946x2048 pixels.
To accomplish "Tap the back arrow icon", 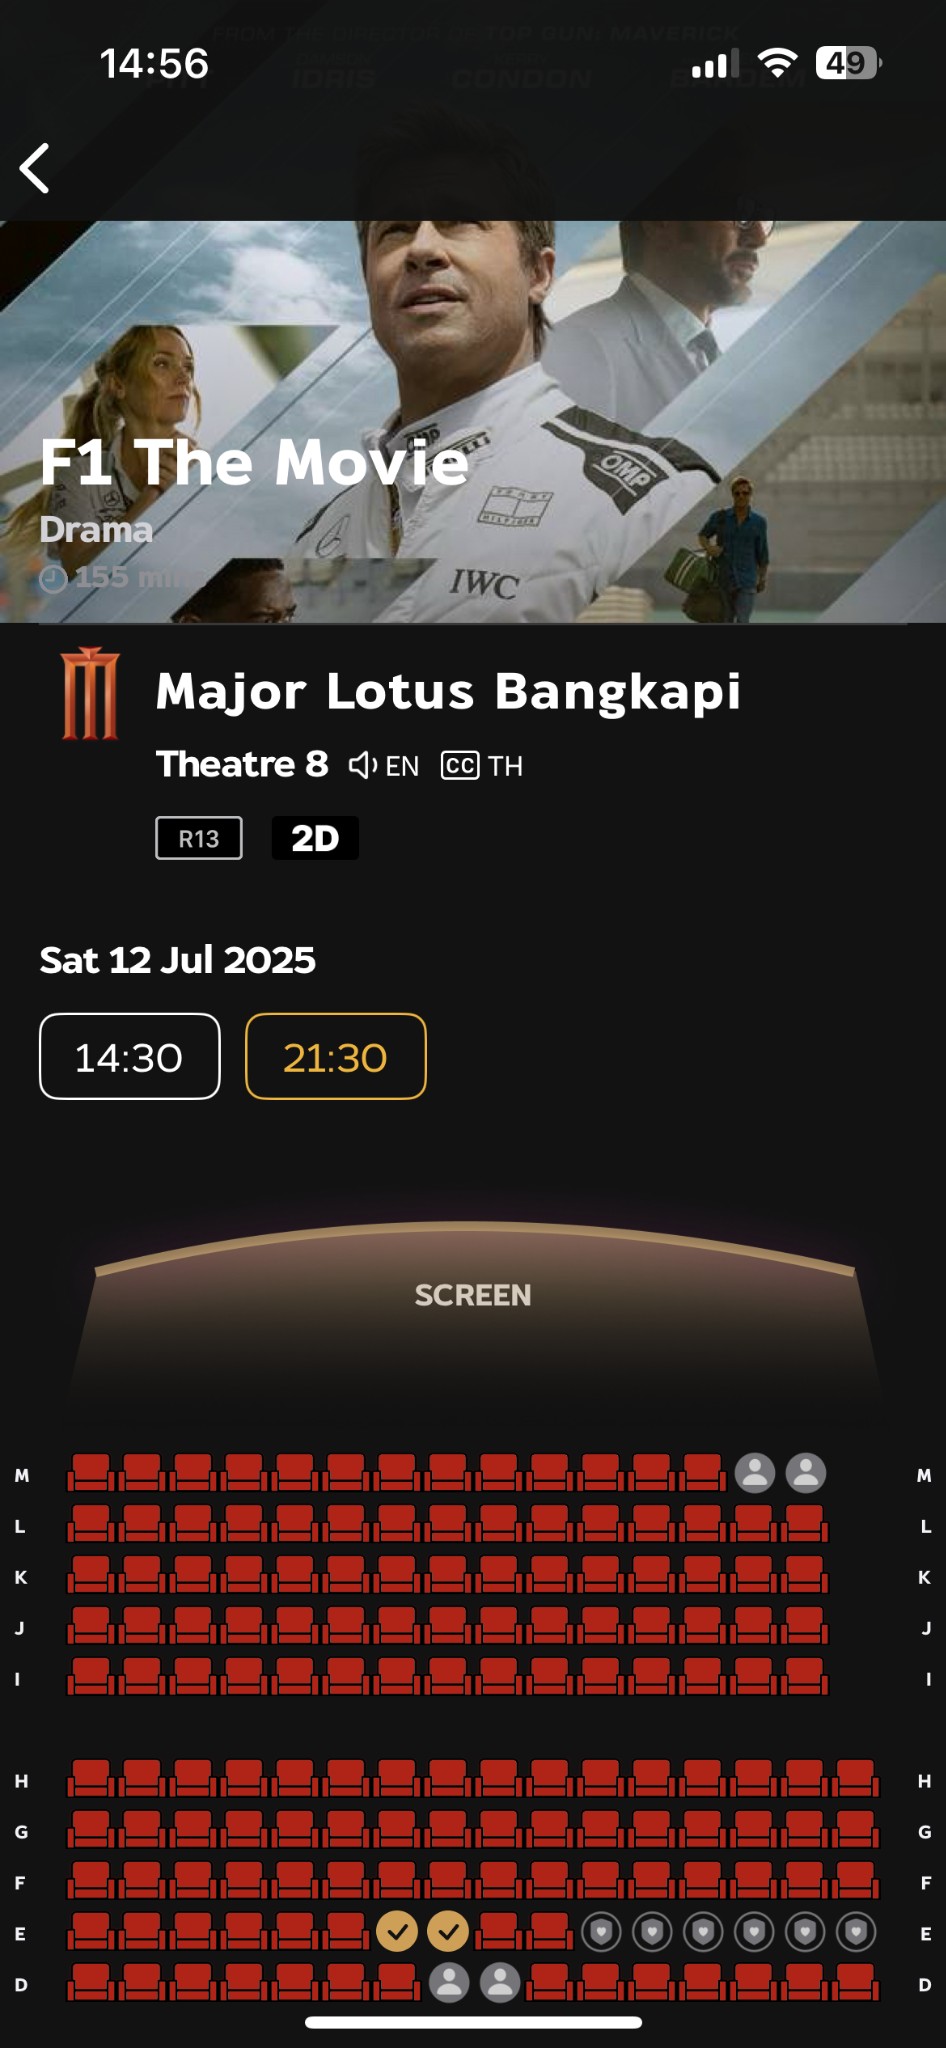I will coord(35,167).
